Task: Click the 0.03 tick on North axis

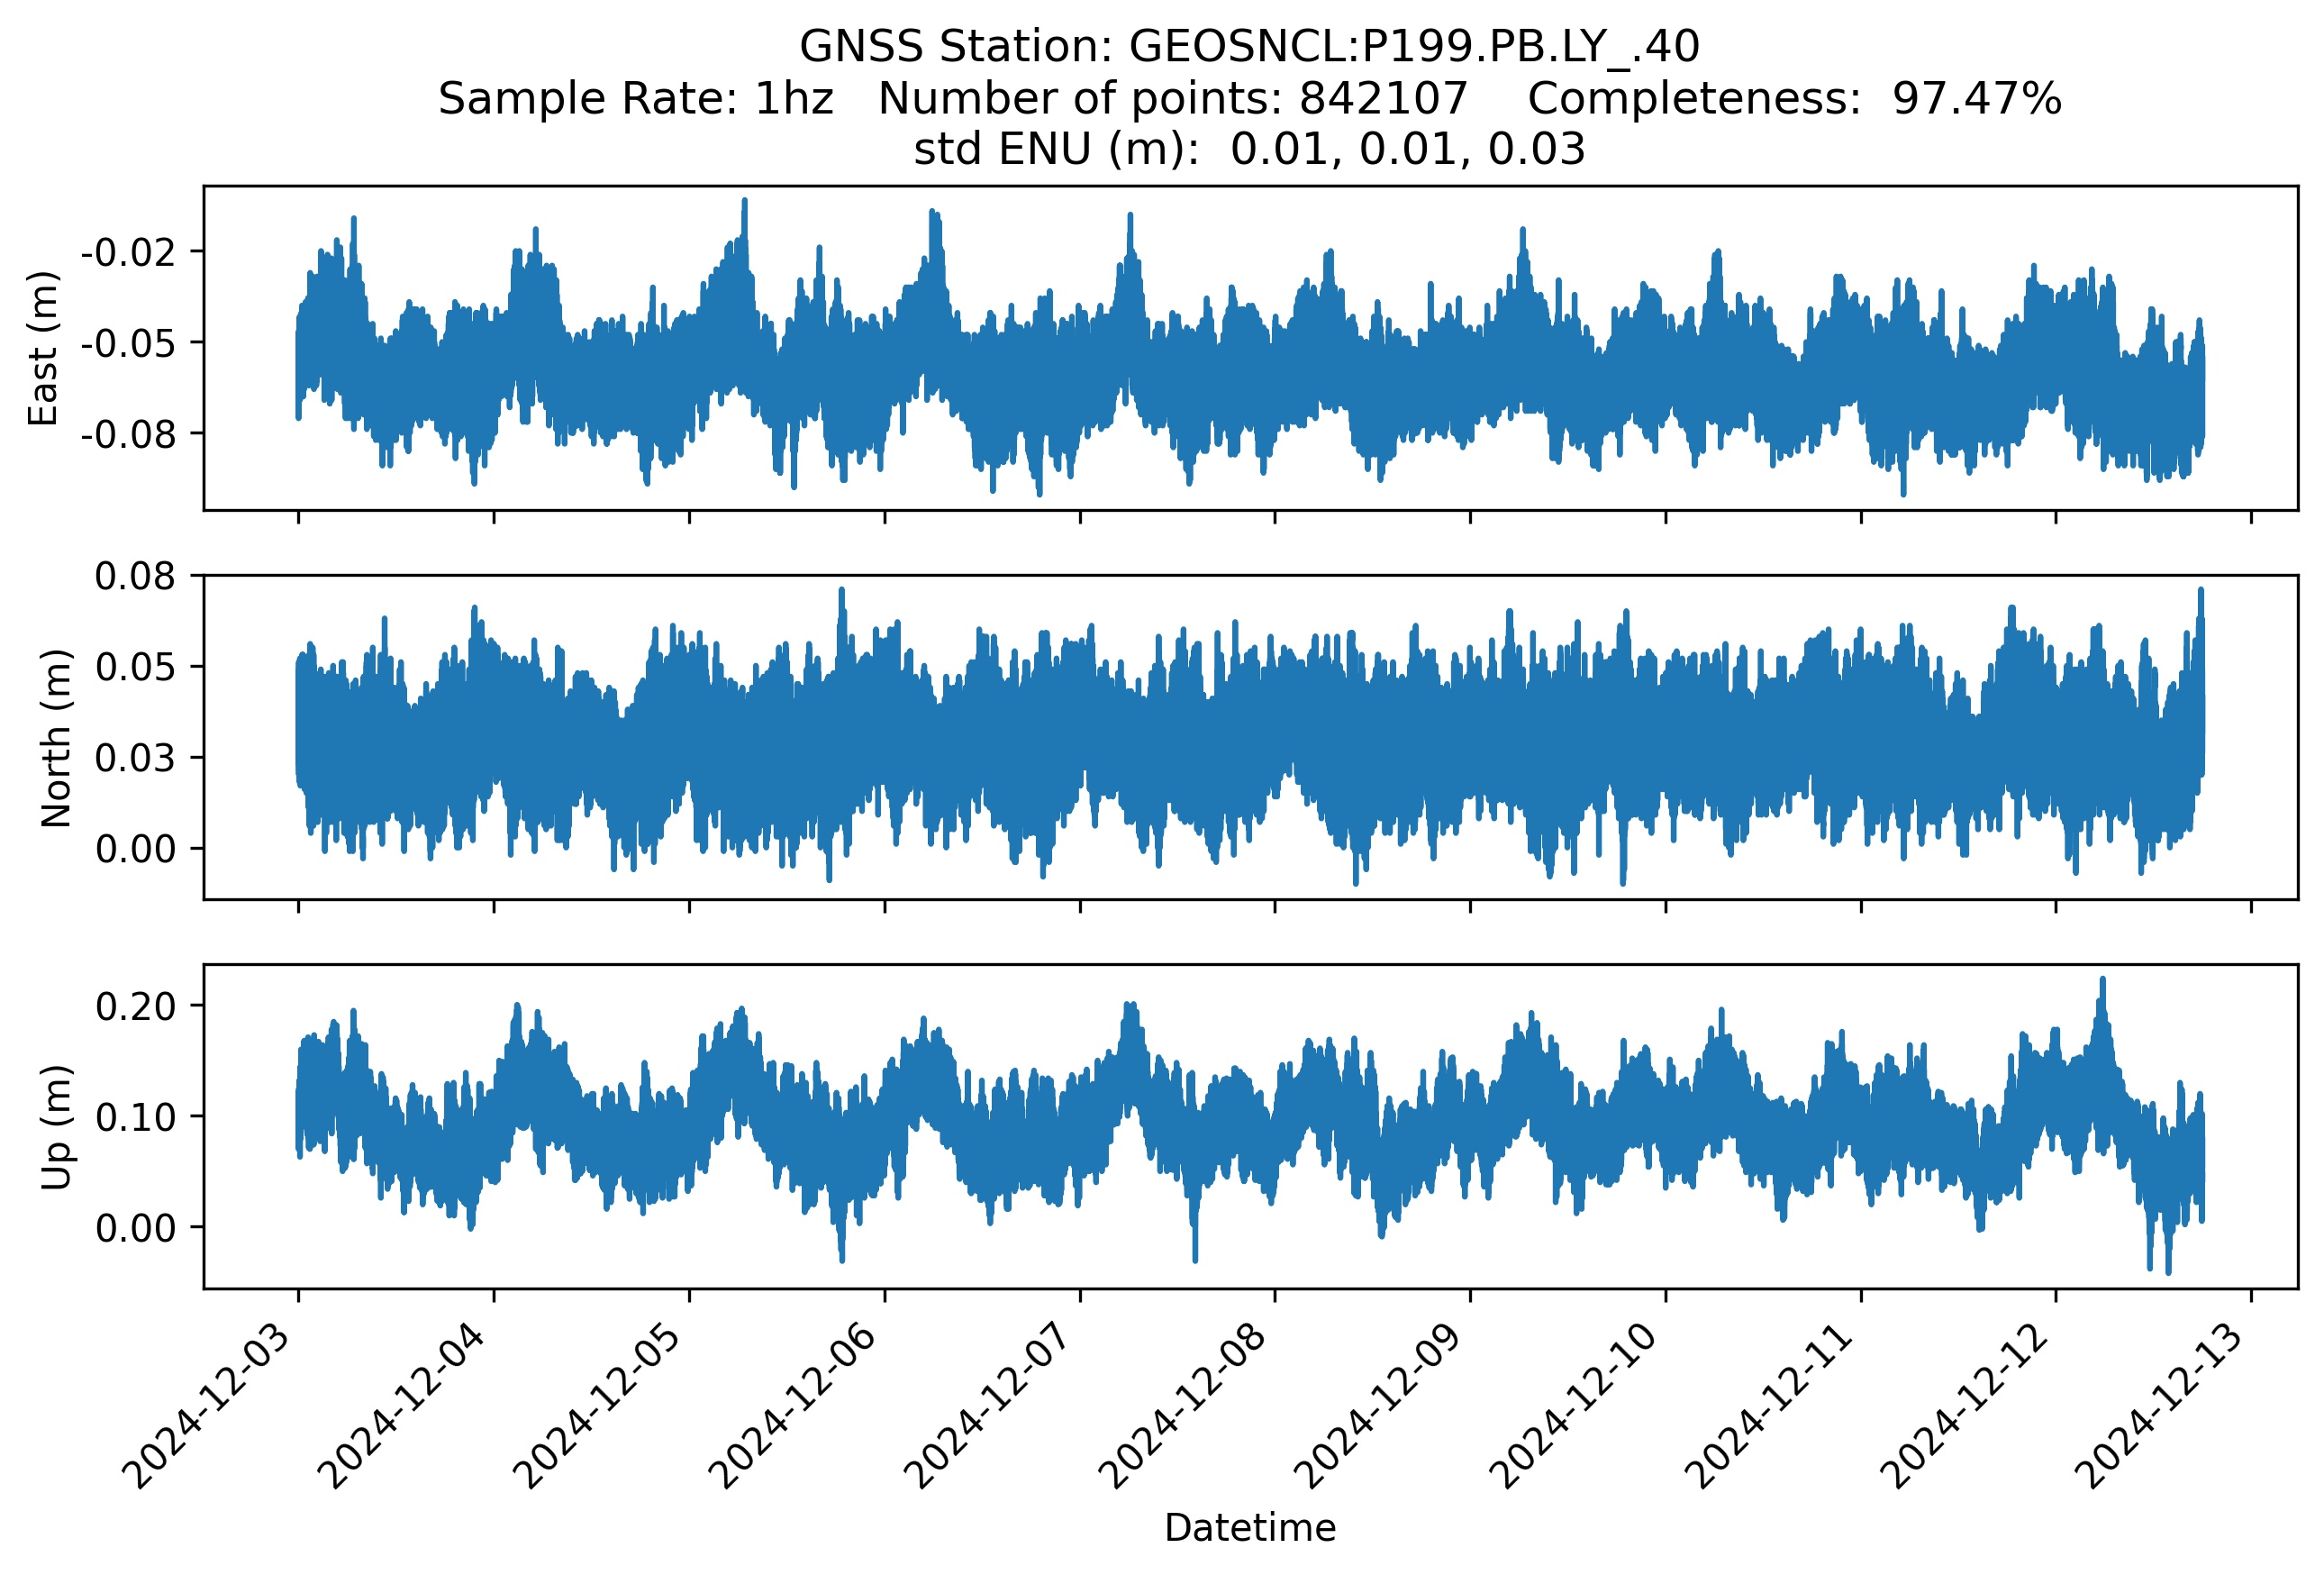Action: coord(134,758)
